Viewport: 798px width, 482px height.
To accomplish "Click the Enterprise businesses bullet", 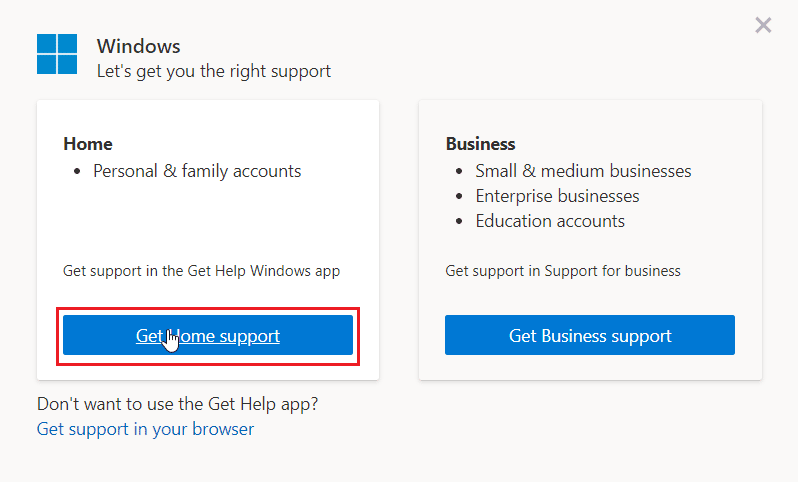I will [x=557, y=196].
